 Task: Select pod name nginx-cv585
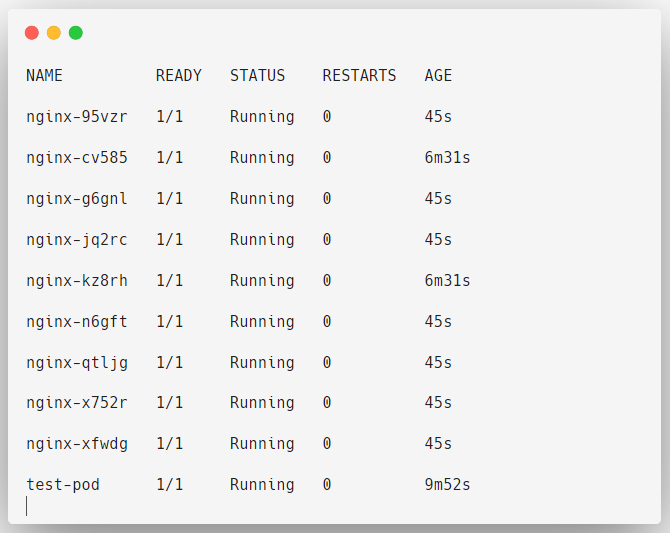tap(77, 158)
